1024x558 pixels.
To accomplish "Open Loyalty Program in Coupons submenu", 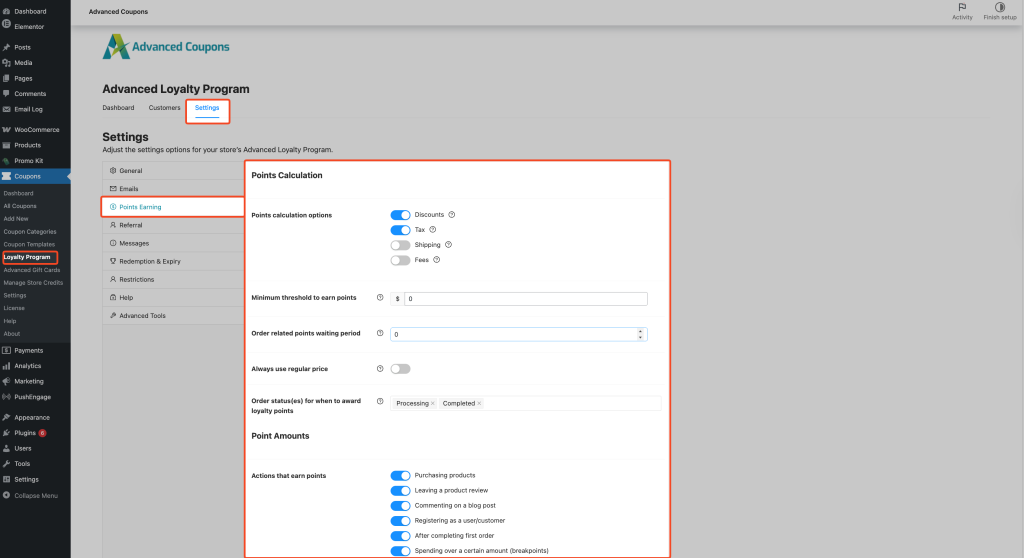I will (27, 257).
